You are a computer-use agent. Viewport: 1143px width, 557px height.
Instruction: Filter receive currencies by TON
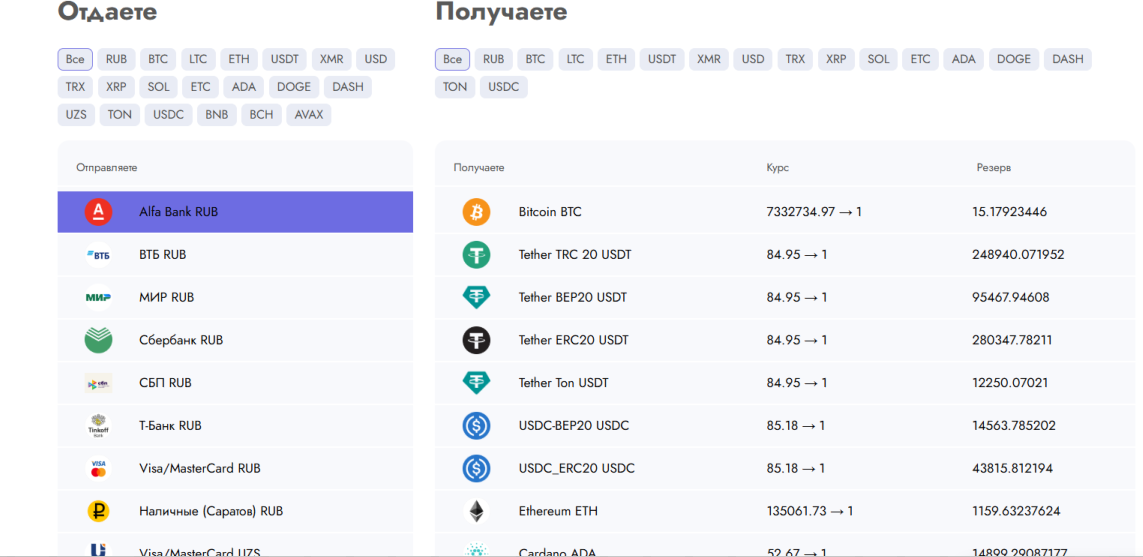(x=455, y=87)
